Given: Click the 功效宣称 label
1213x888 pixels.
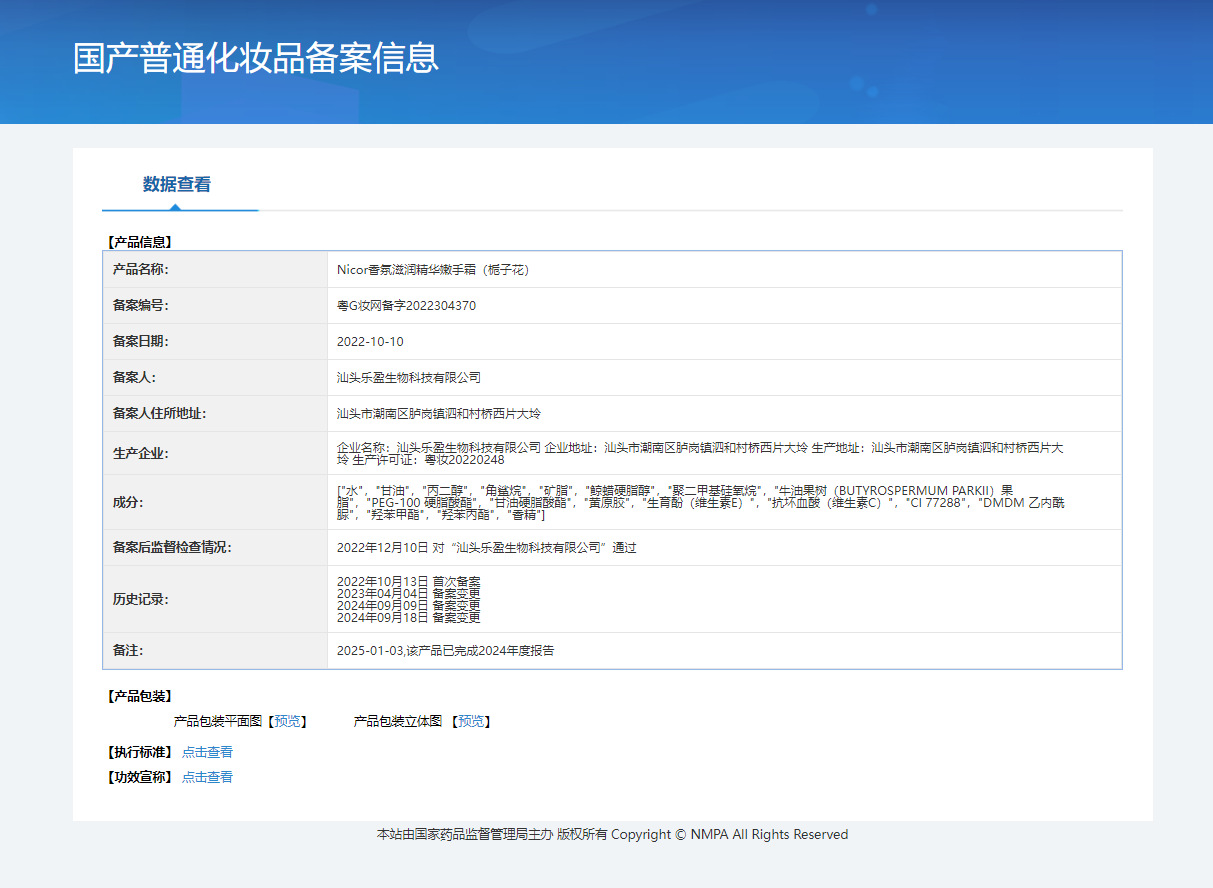Looking at the screenshot, I should point(140,777).
